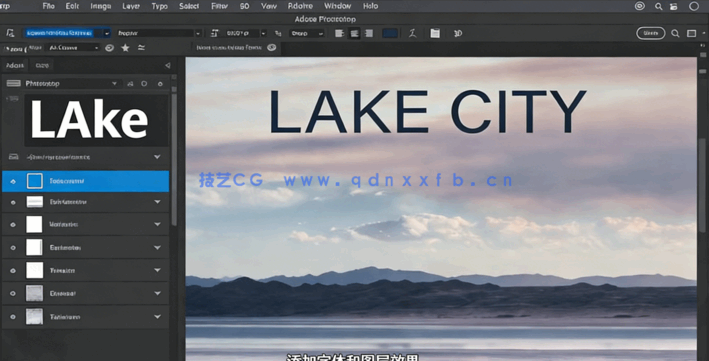The width and height of the screenshot is (709, 361).
Task: Select the blue thumbnail of the highlighted layer
Action: tap(35, 181)
